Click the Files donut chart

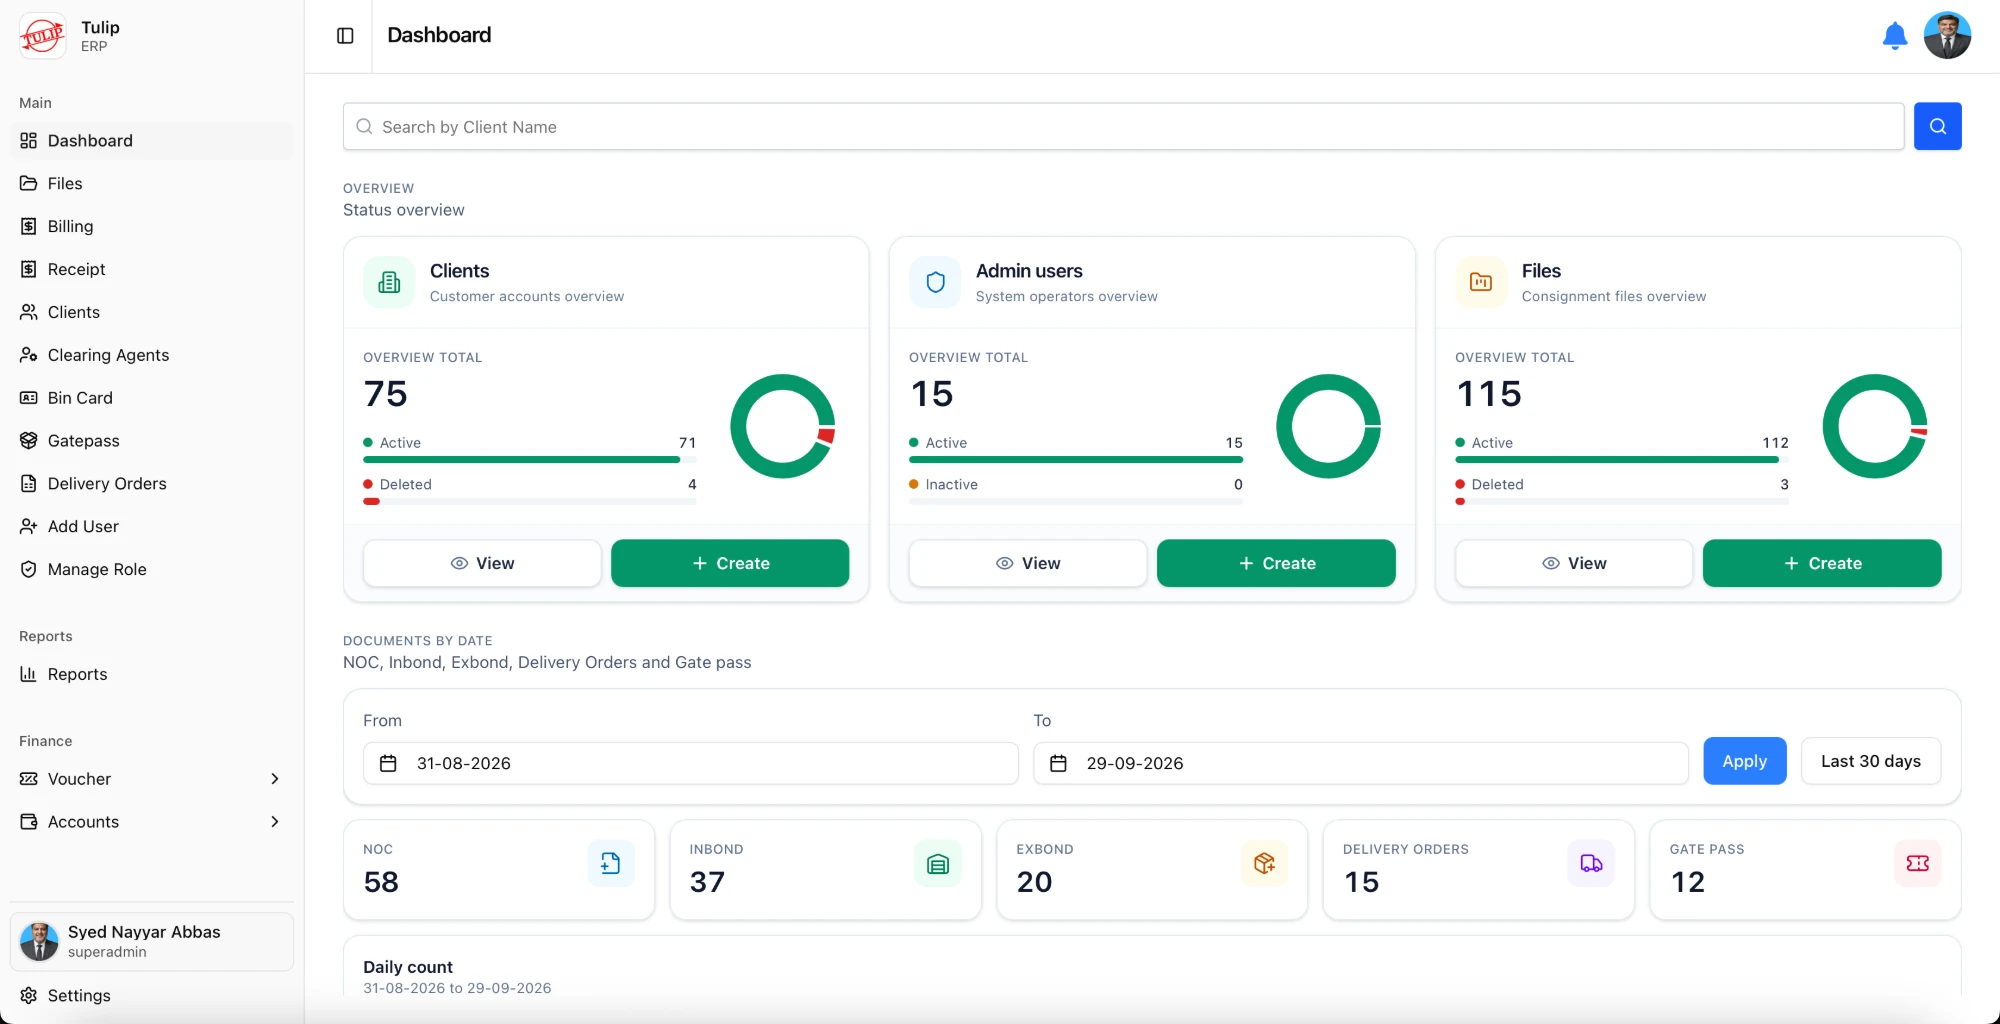tap(1874, 426)
